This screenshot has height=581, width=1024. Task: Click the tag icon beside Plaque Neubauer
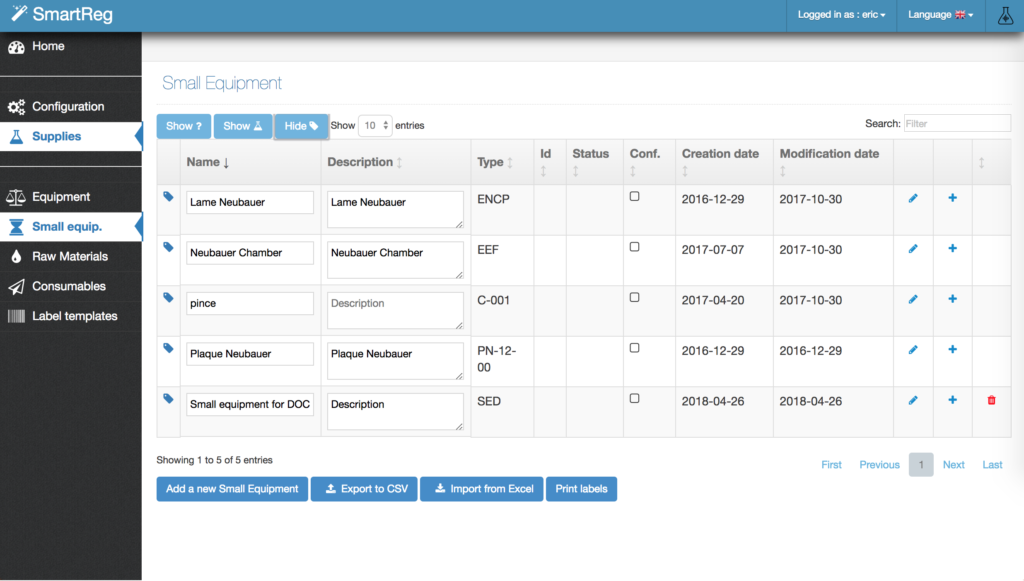coord(168,348)
